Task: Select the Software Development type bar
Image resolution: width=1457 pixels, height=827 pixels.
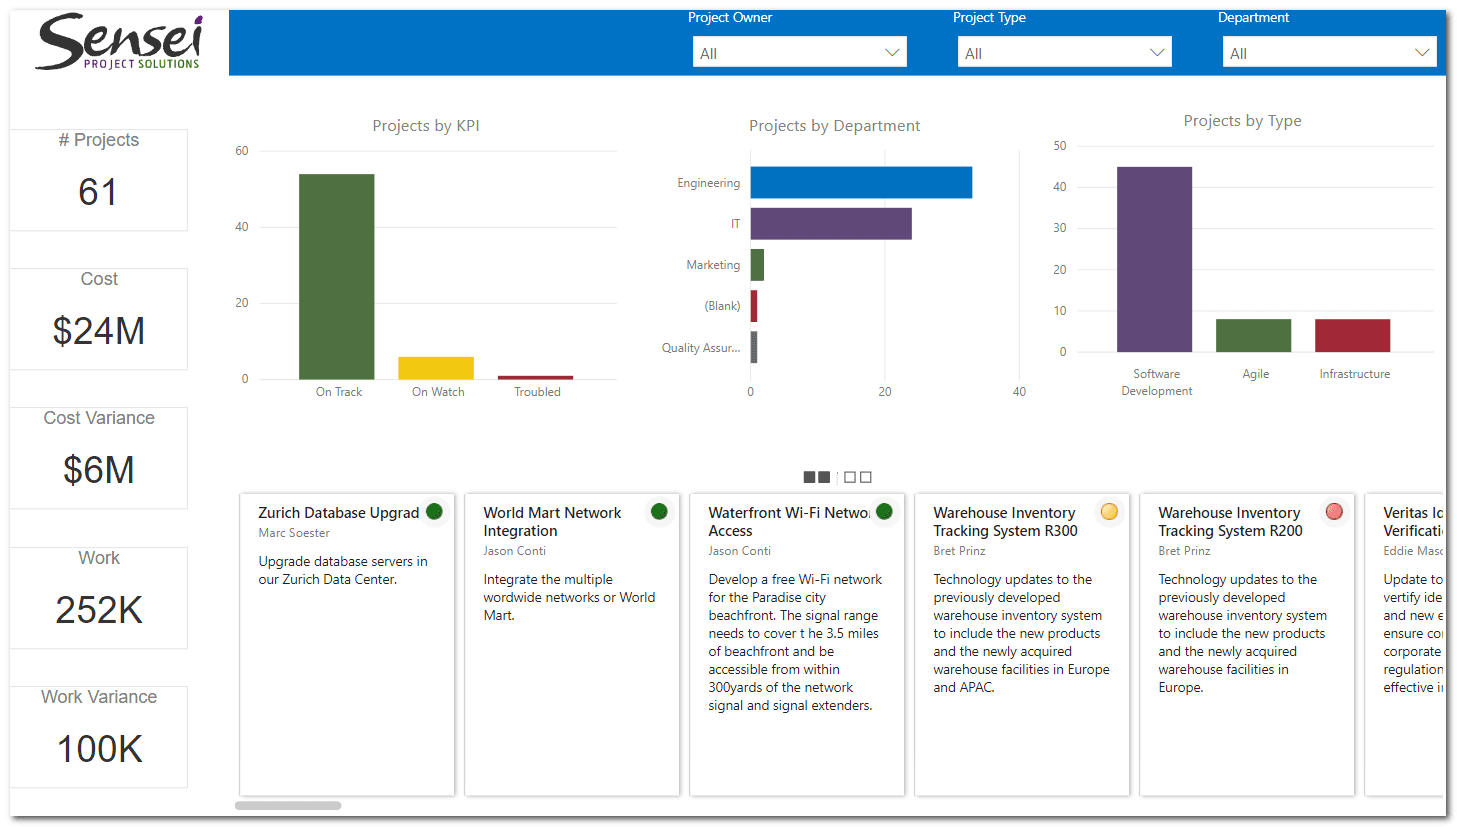Action: [1154, 259]
